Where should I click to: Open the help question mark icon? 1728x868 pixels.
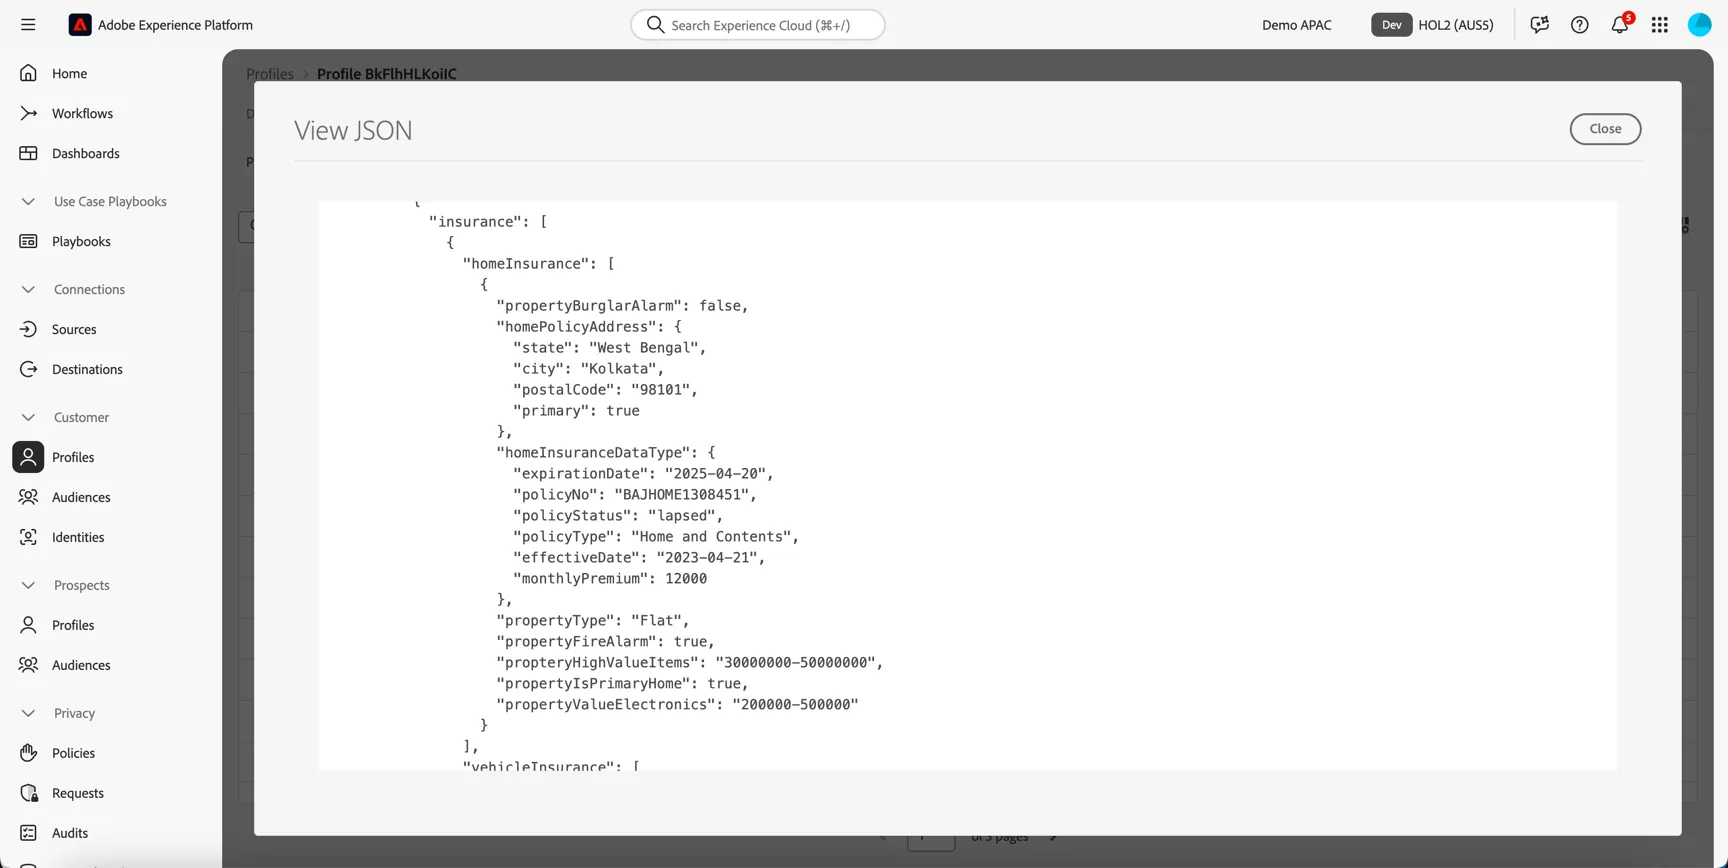click(1580, 25)
